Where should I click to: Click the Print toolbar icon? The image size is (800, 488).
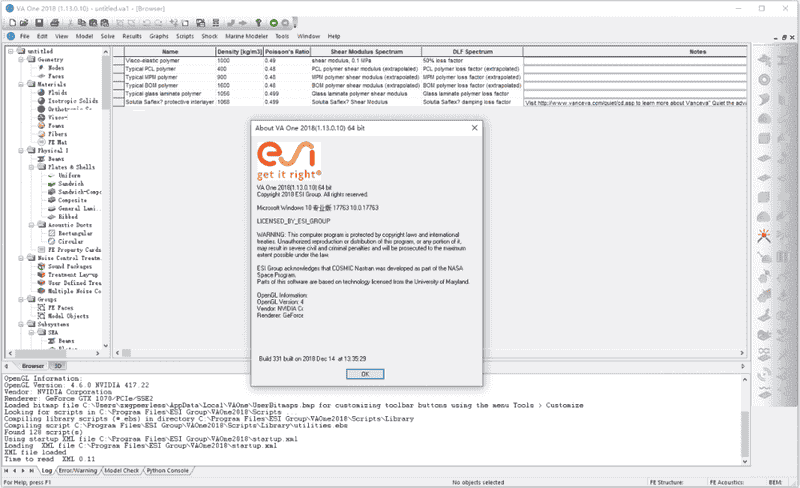click(55, 23)
